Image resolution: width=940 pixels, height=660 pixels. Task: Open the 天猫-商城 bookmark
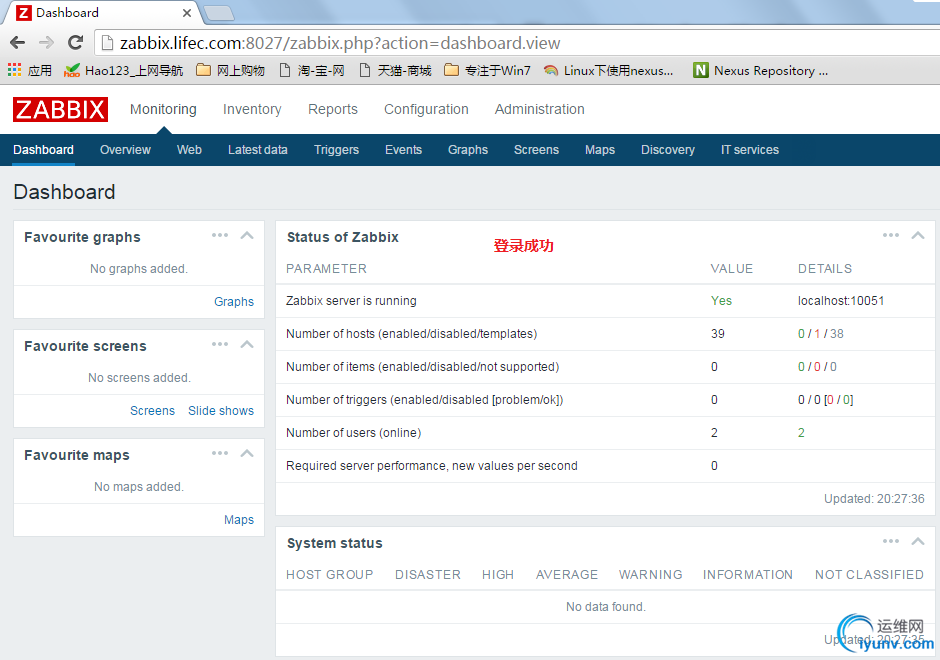[x=396, y=71]
